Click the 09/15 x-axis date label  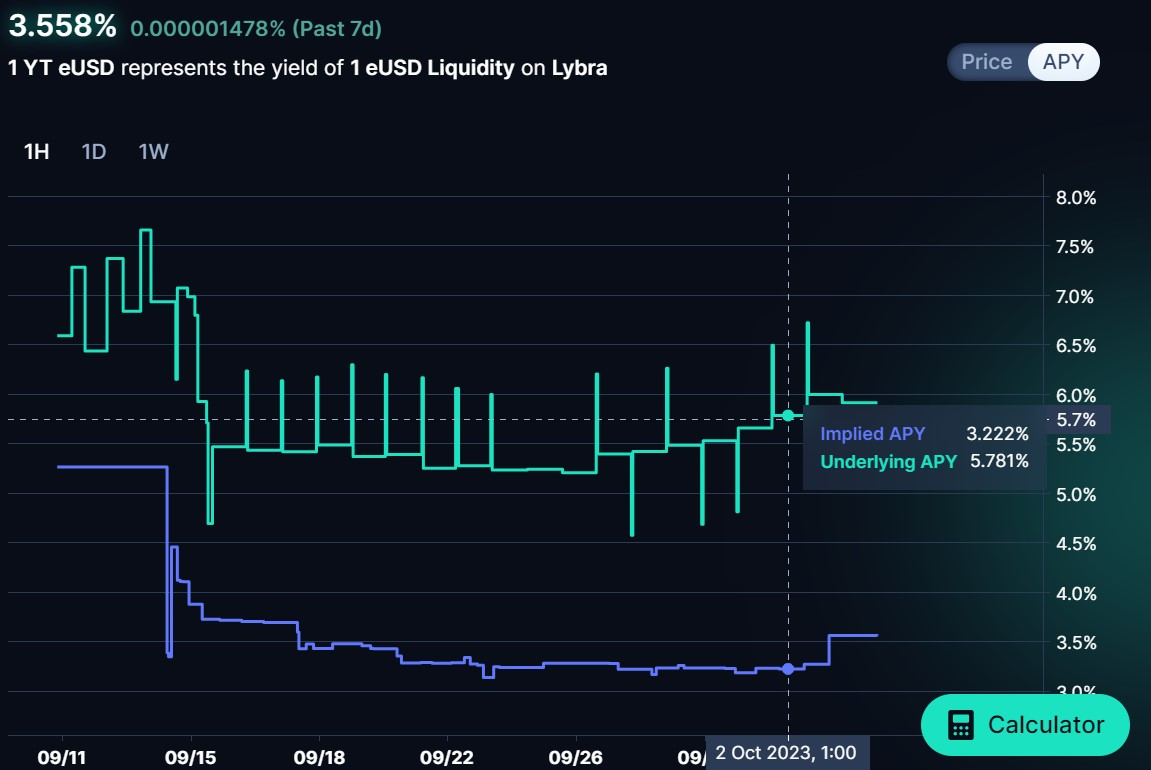[191, 758]
